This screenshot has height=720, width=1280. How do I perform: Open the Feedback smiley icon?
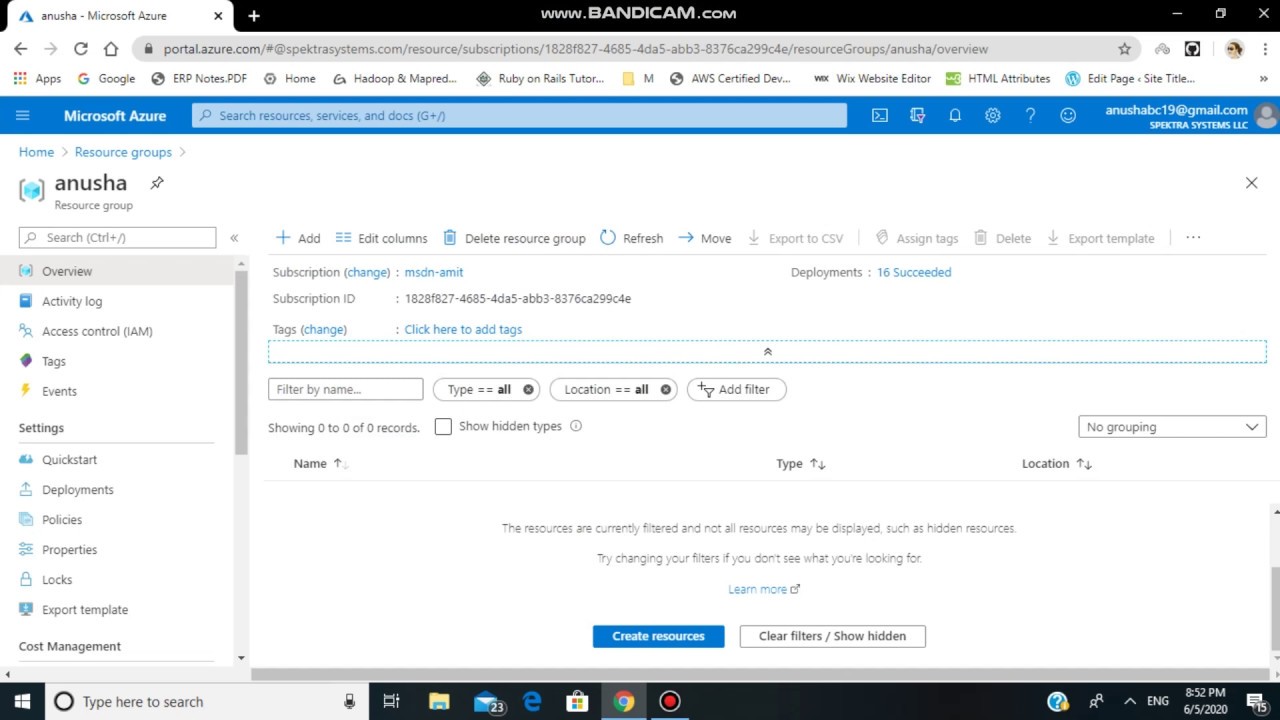click(x=1068, y=115)
